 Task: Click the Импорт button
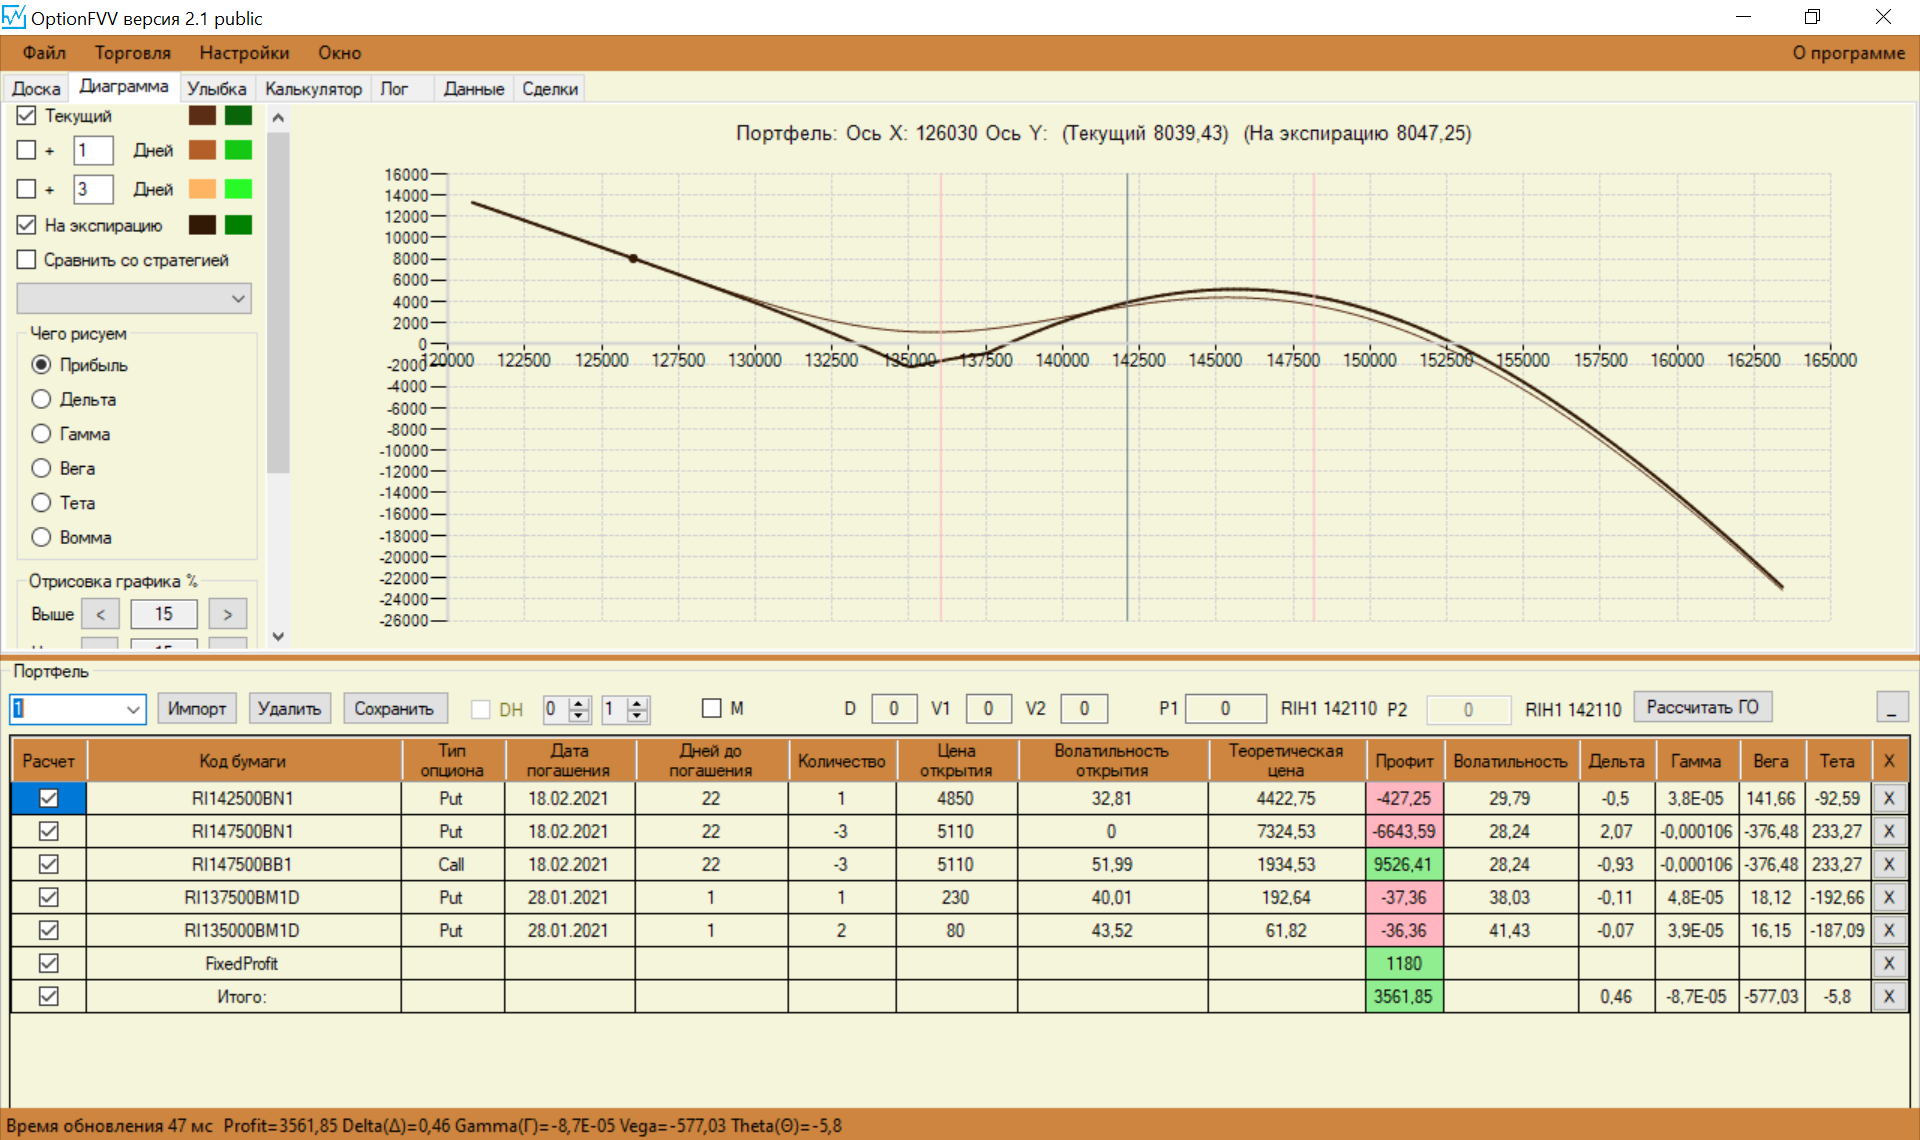pyautogui.click(x=197, y=708)
